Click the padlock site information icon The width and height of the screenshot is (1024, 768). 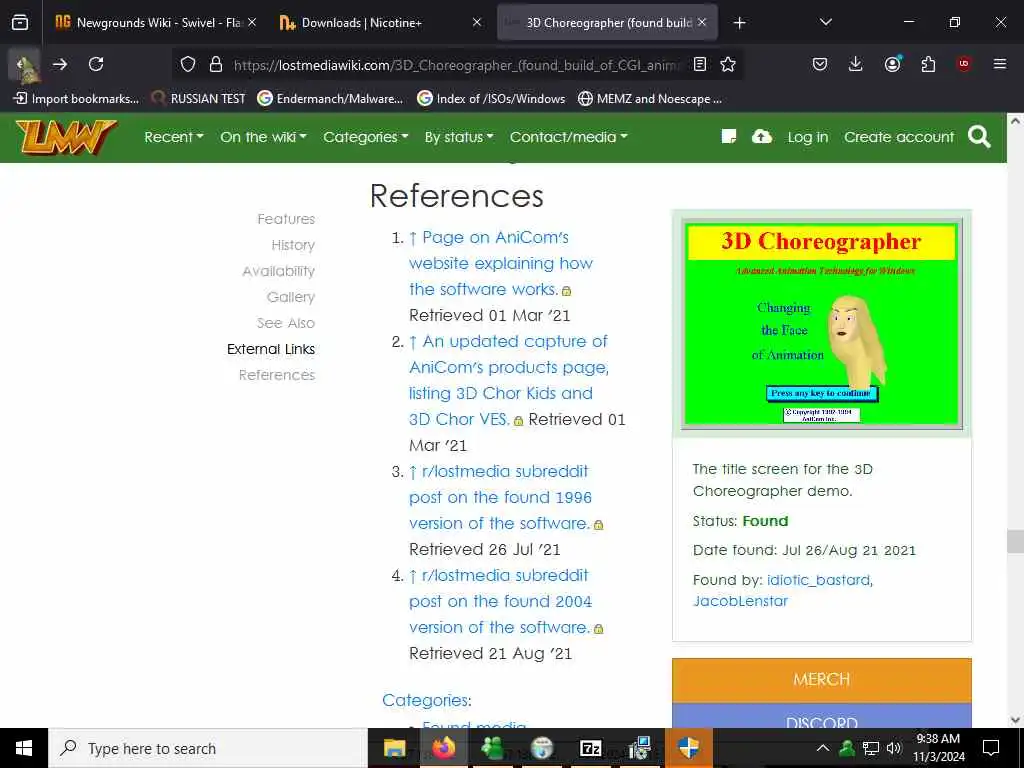pos(216,64)
